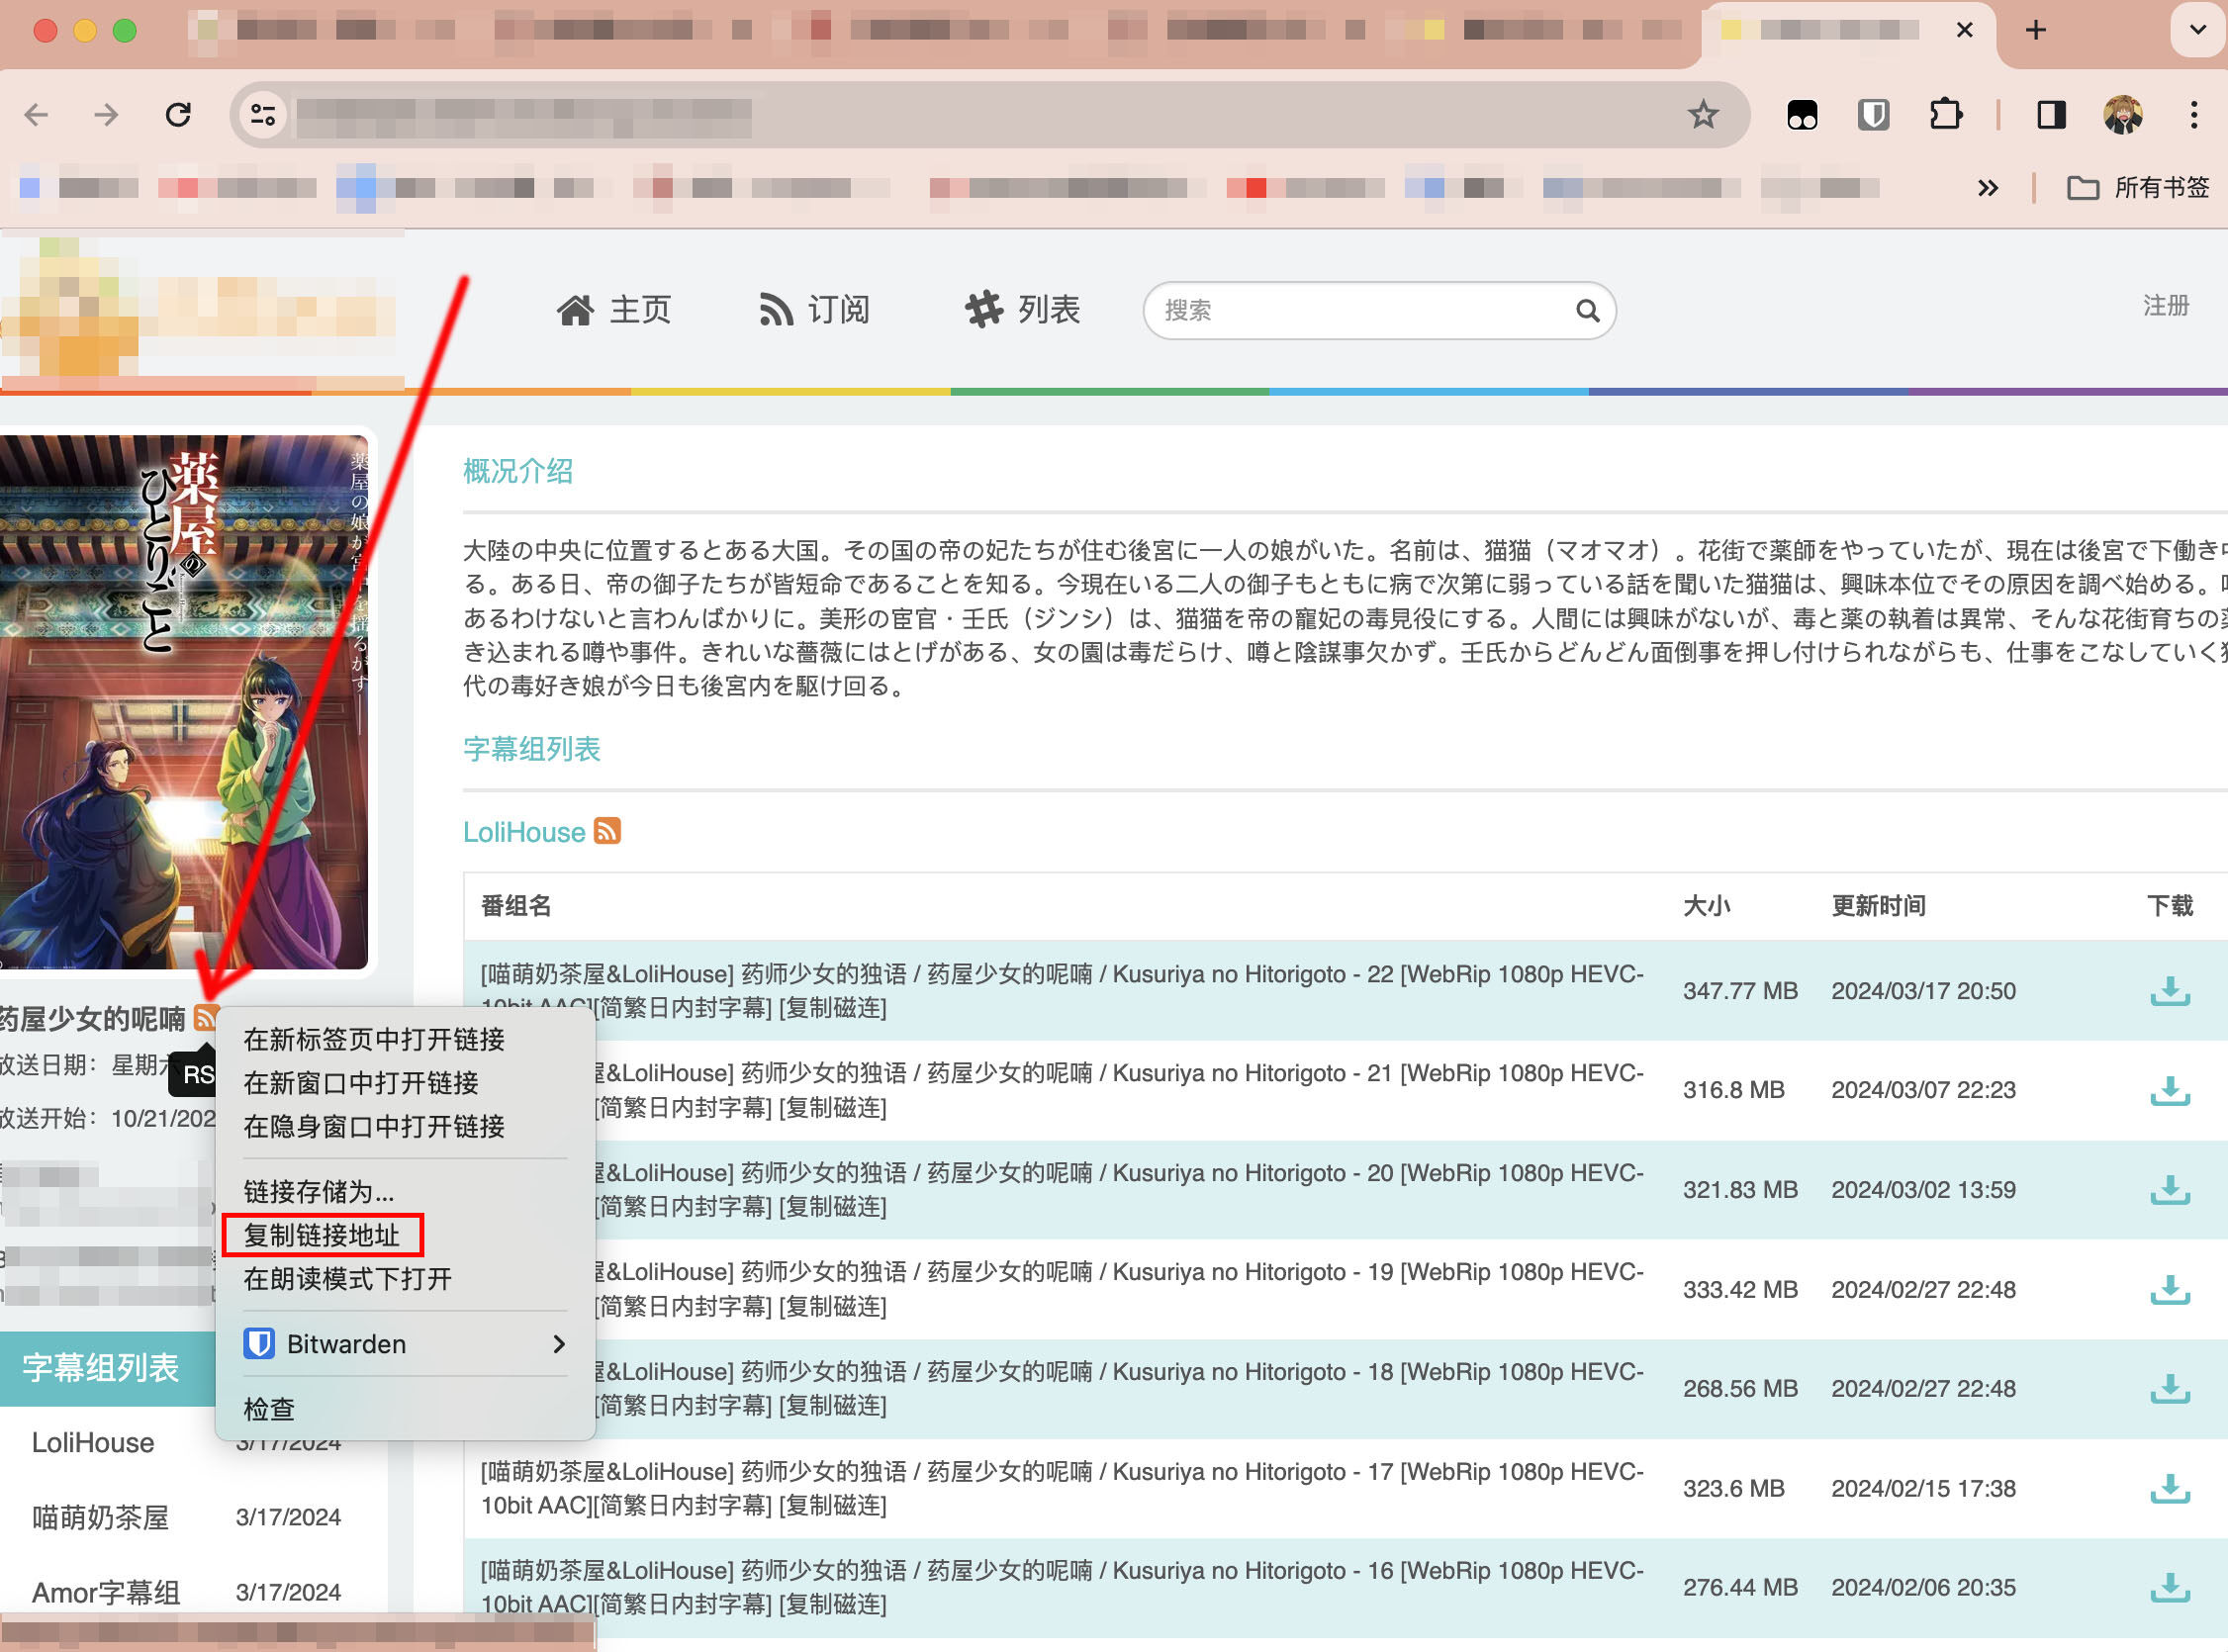Close the active browser tab
This screenshot has width=2228, height=1652.
(x=1964, y=30)
